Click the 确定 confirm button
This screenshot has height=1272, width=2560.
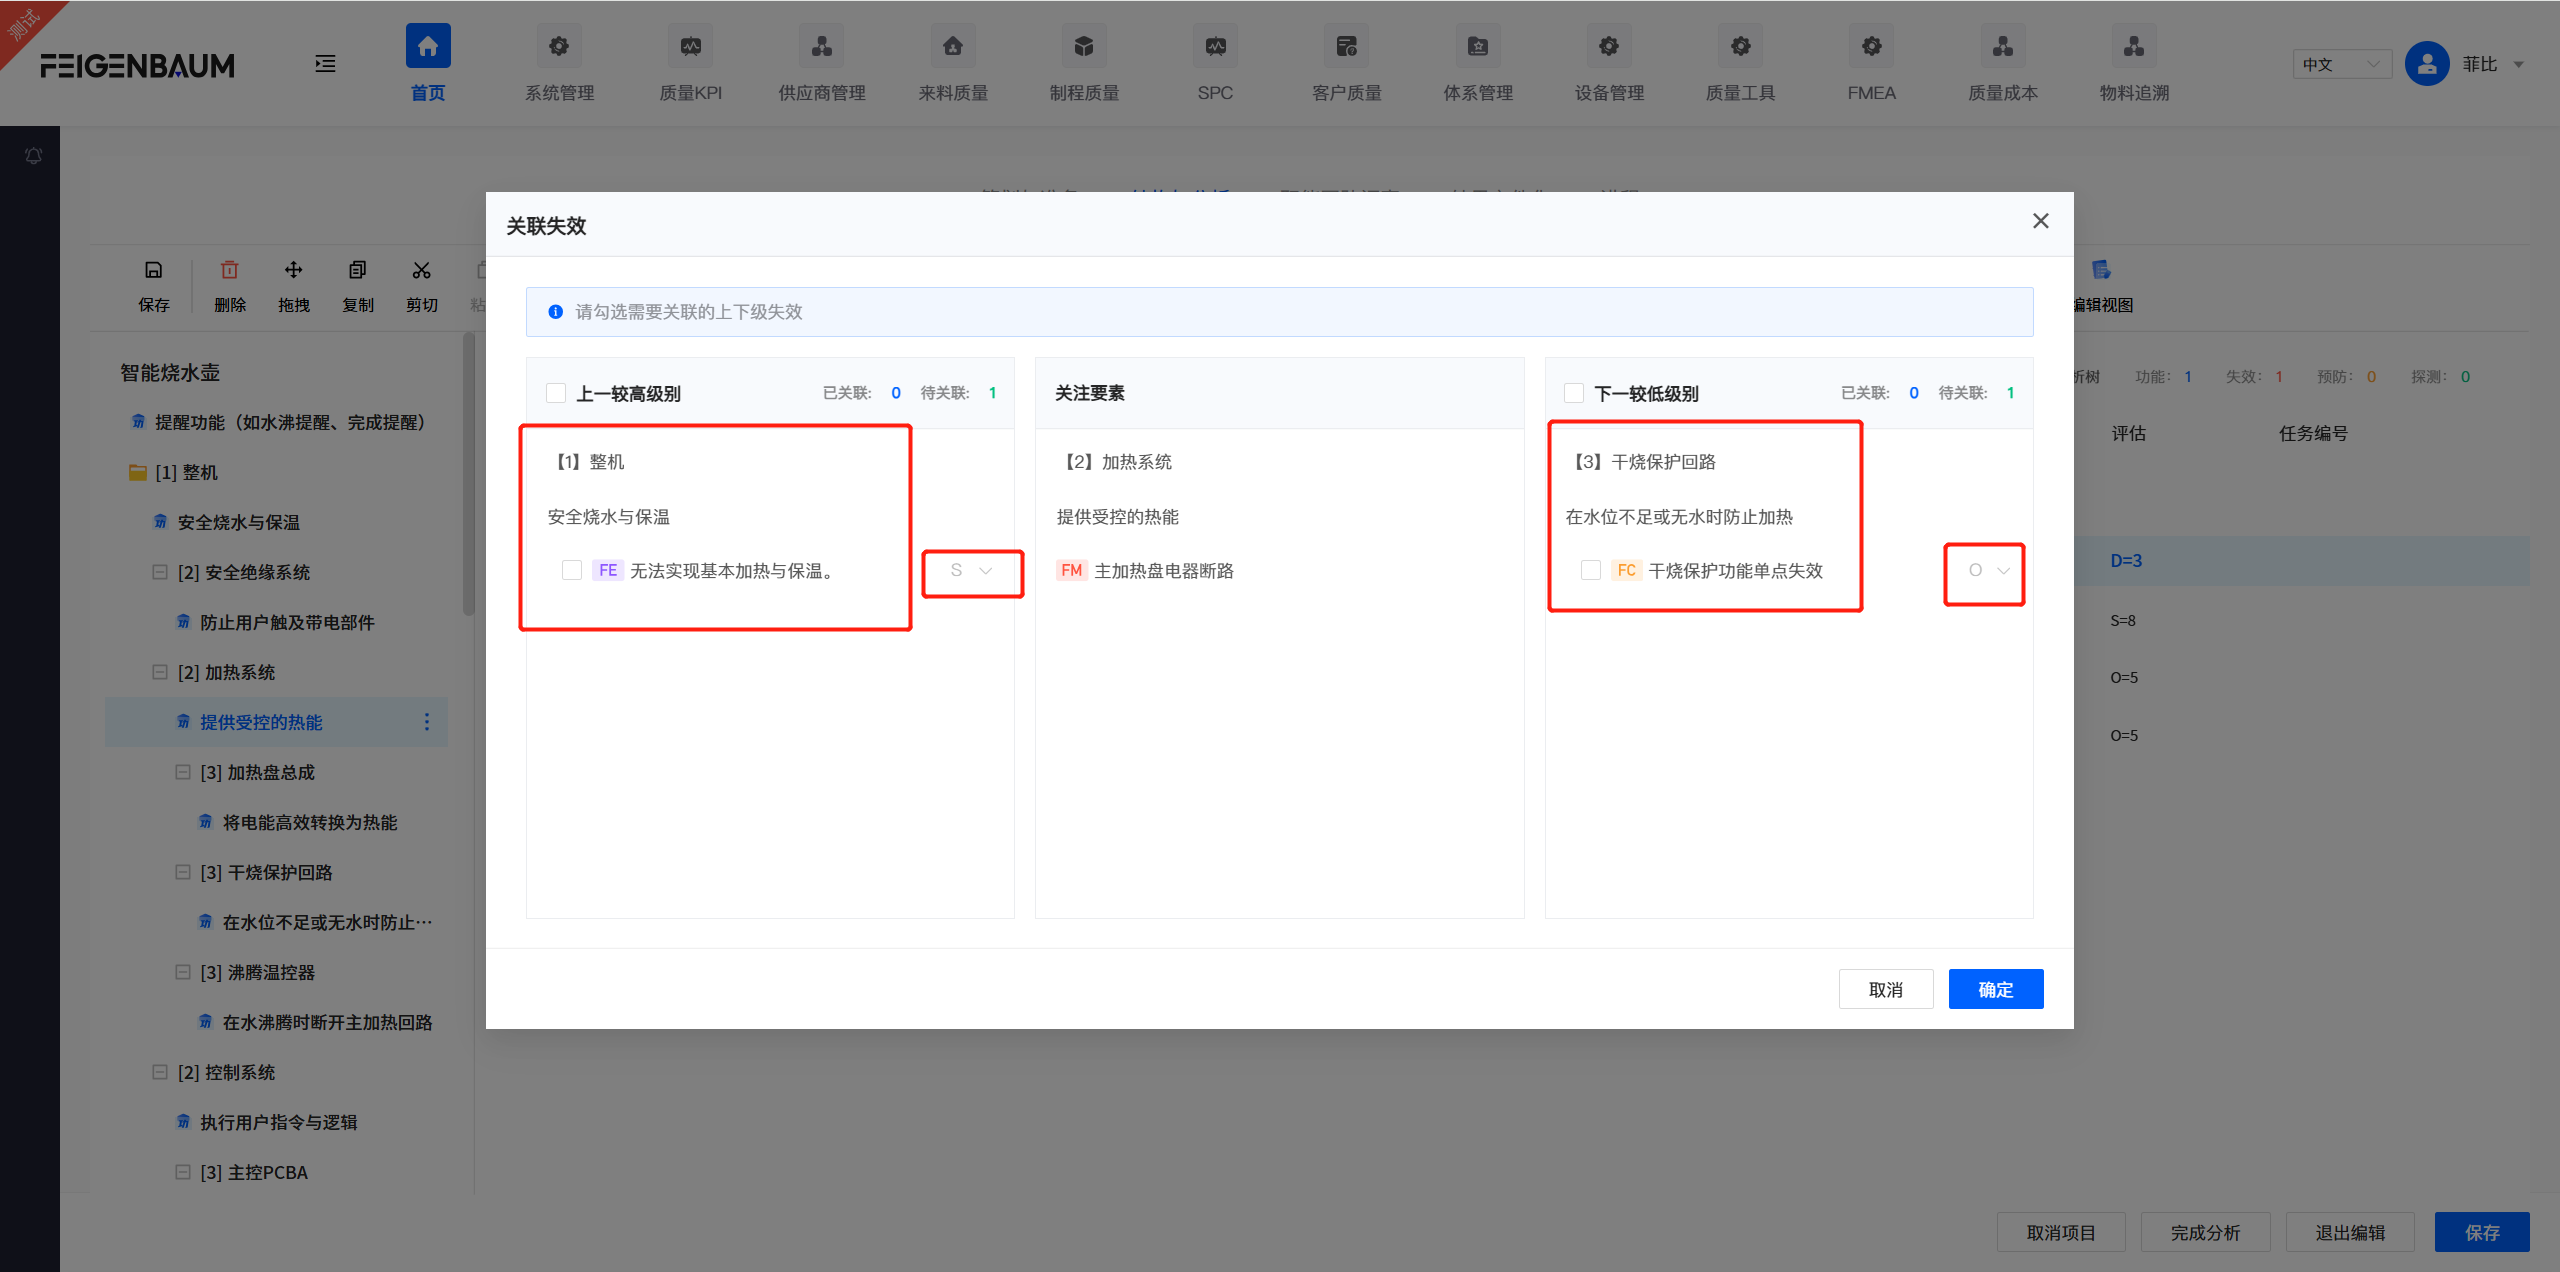(x=1995, y=989)
